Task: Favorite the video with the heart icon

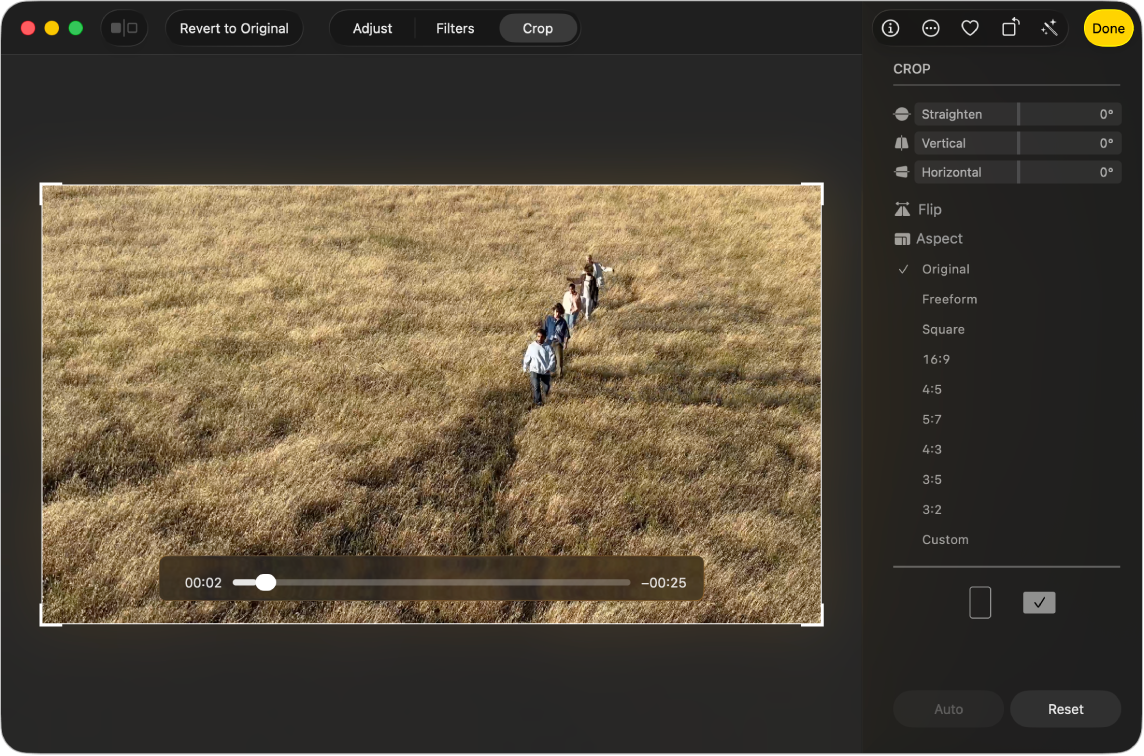Action: pos(969,28)
